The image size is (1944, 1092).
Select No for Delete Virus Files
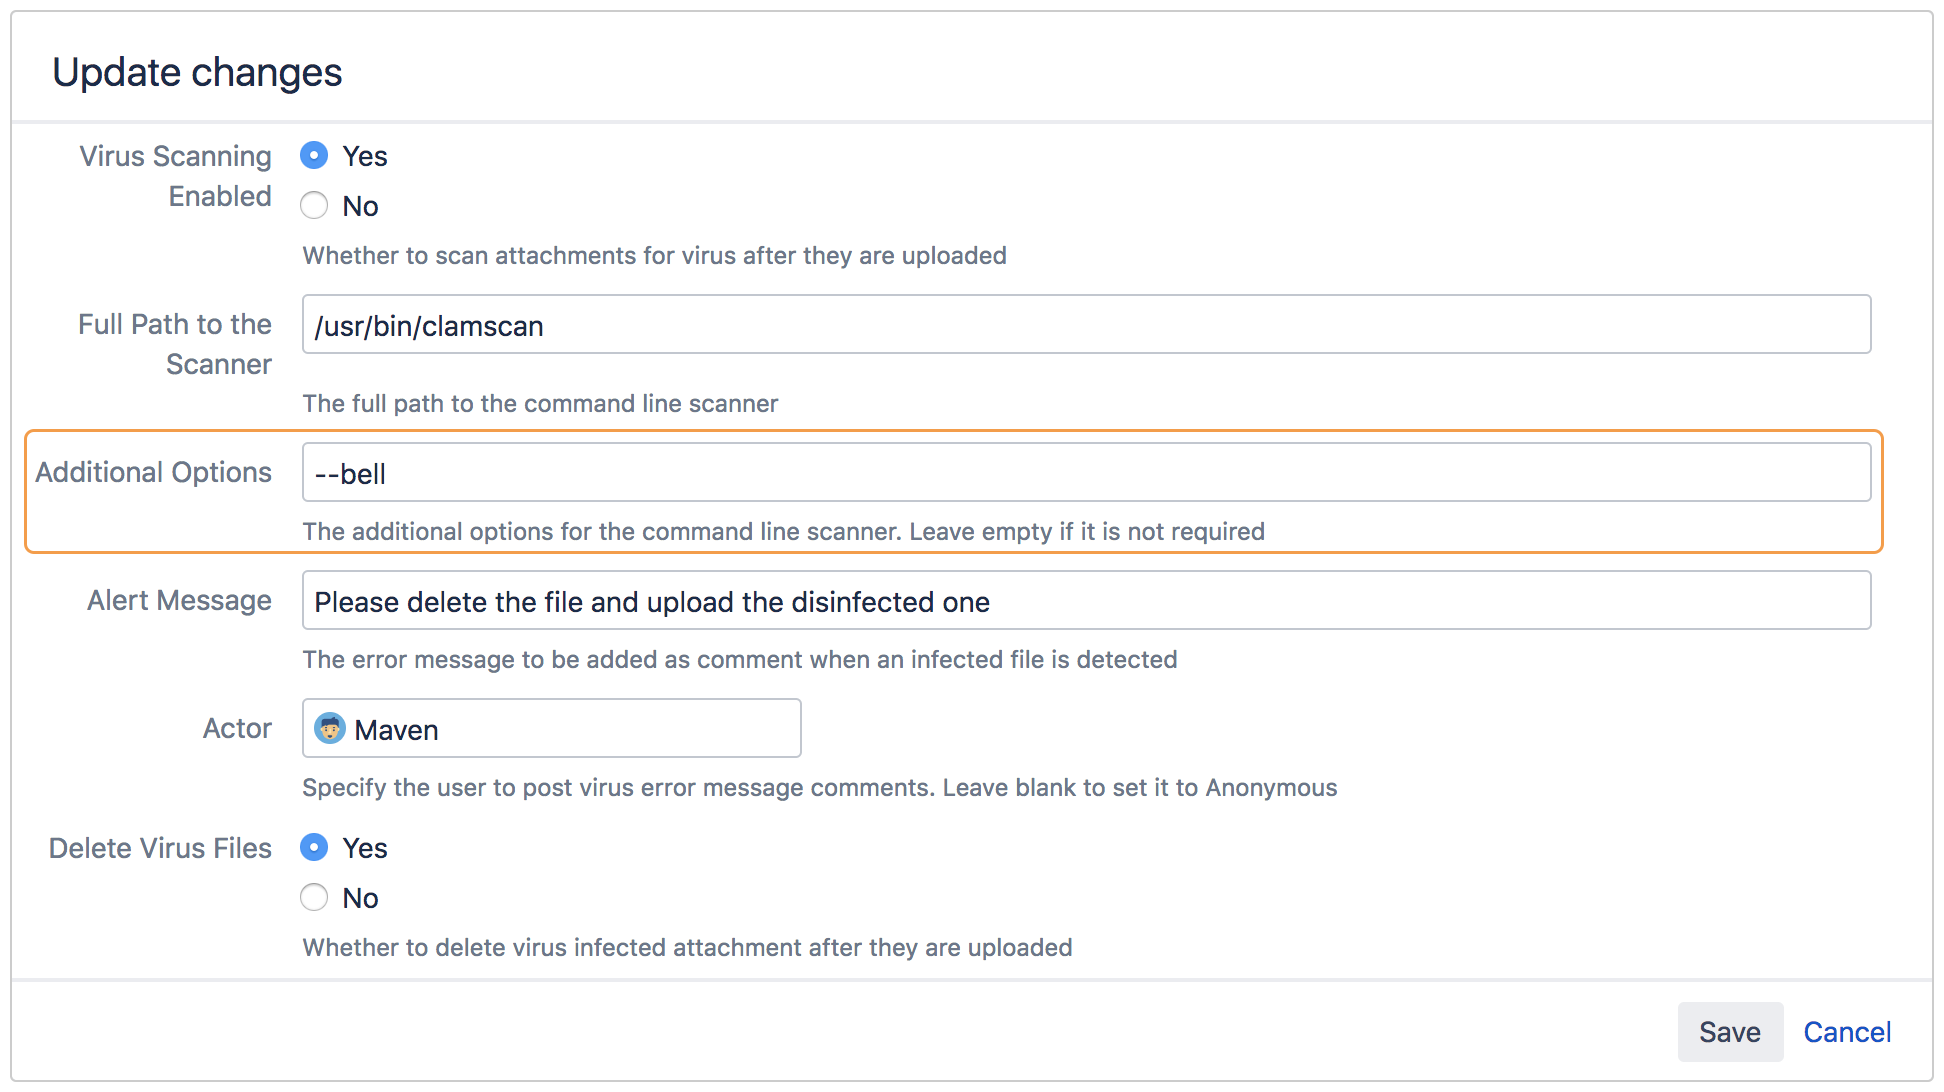[314, 897]
